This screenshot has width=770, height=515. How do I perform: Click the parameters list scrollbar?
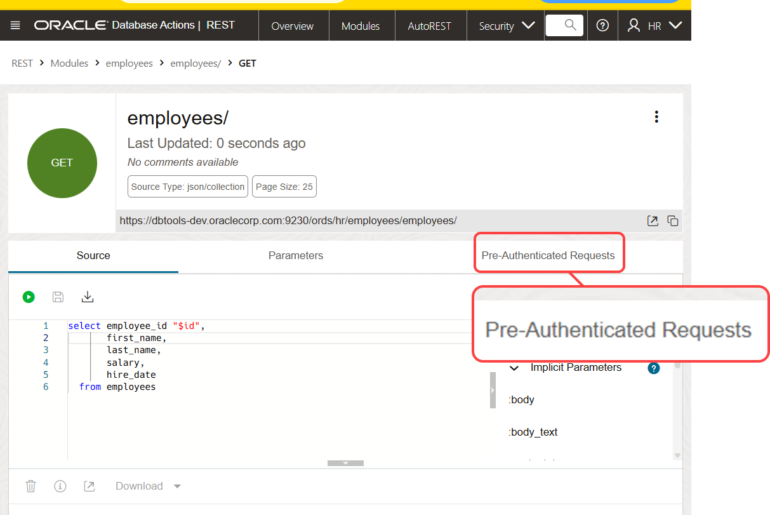coord(678,410)
